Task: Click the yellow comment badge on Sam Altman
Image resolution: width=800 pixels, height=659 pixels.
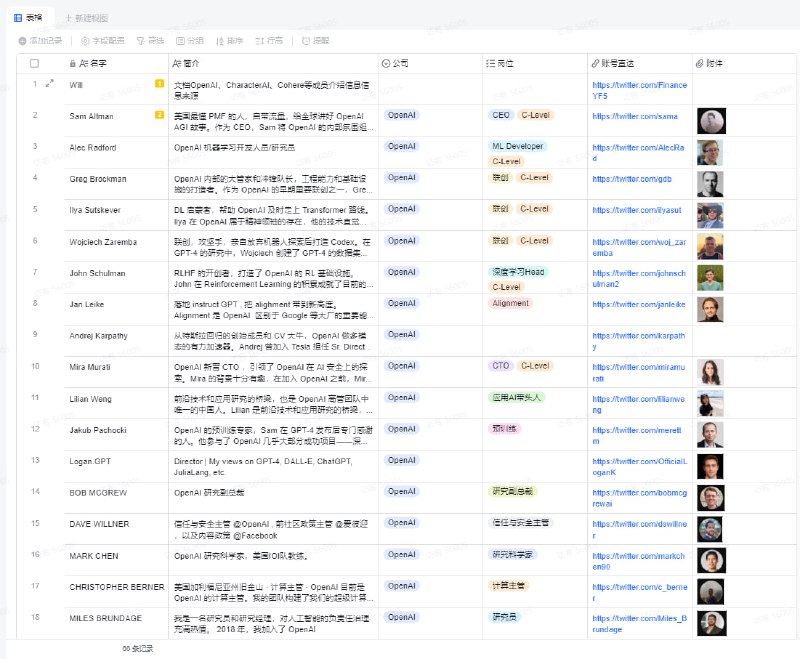Action: point(159,115)
